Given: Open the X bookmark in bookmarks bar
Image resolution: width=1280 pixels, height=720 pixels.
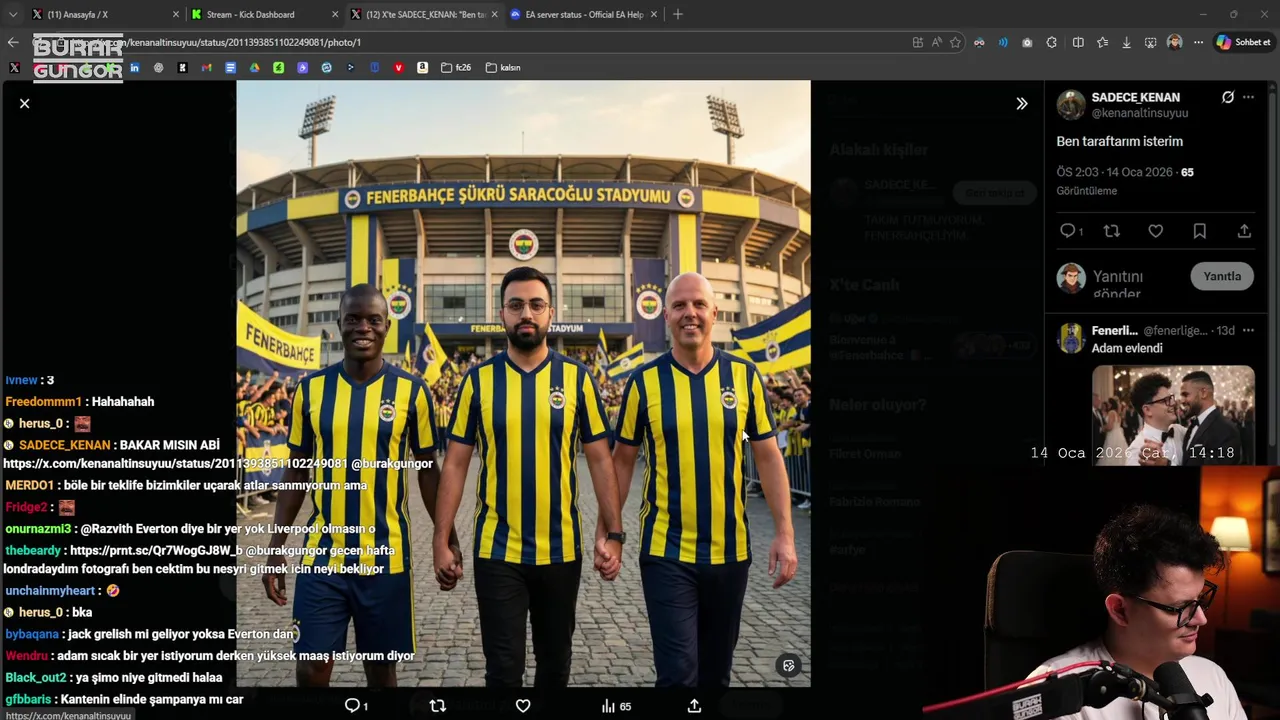Looking at the screenshot, I should (x=14, y=67).
